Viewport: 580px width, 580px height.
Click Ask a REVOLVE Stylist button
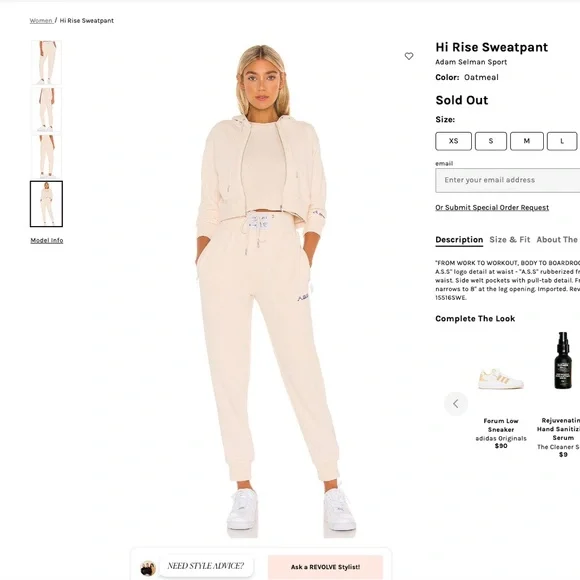[326, 567]
